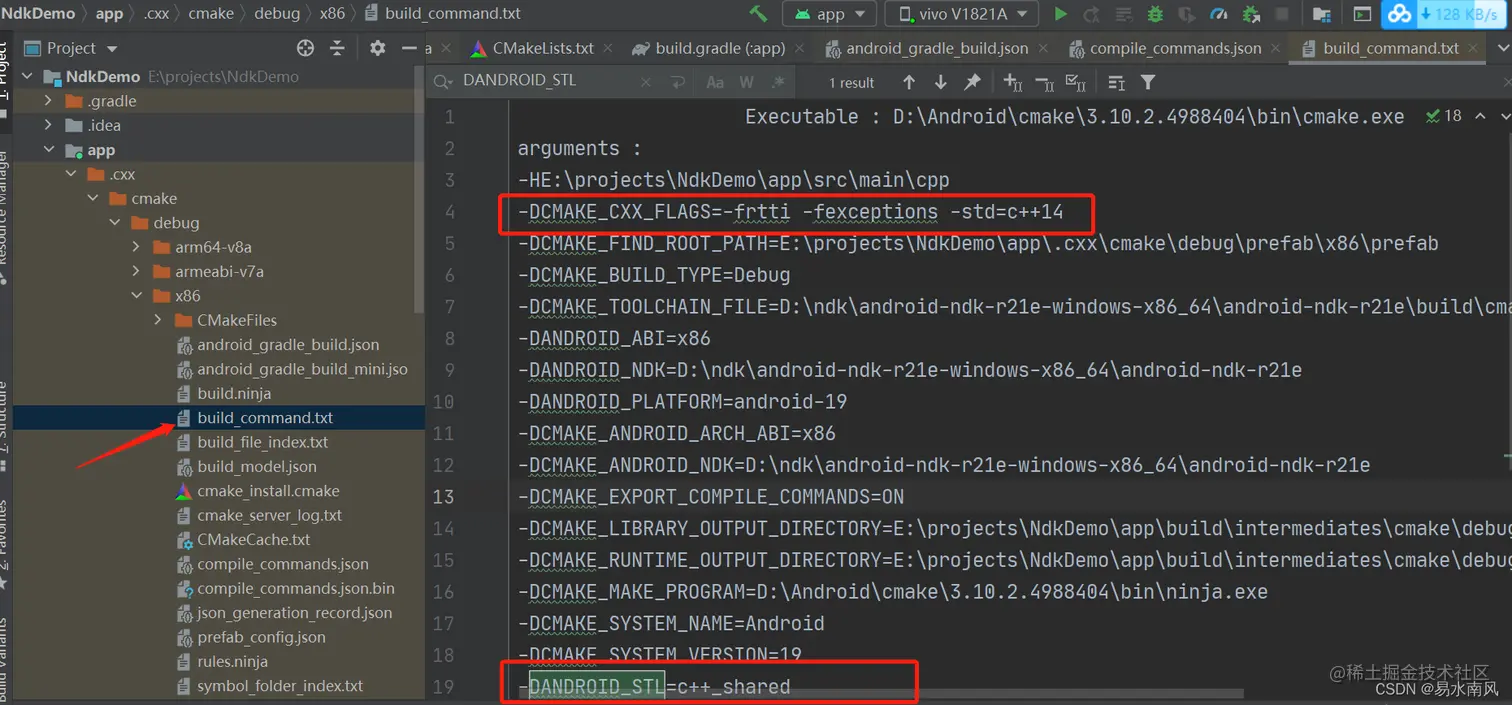Click x86 breadcrumb in navigation bar

(330, 13)
